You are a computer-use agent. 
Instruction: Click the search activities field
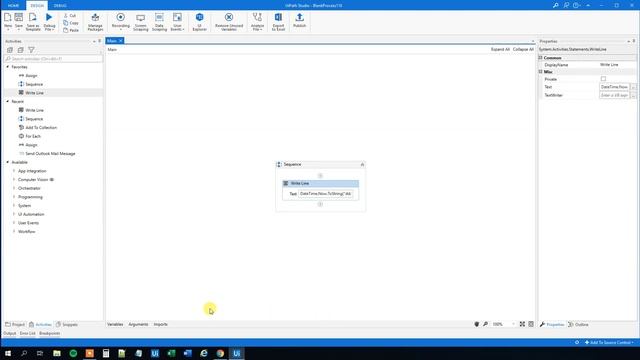[x=53, y=59]
